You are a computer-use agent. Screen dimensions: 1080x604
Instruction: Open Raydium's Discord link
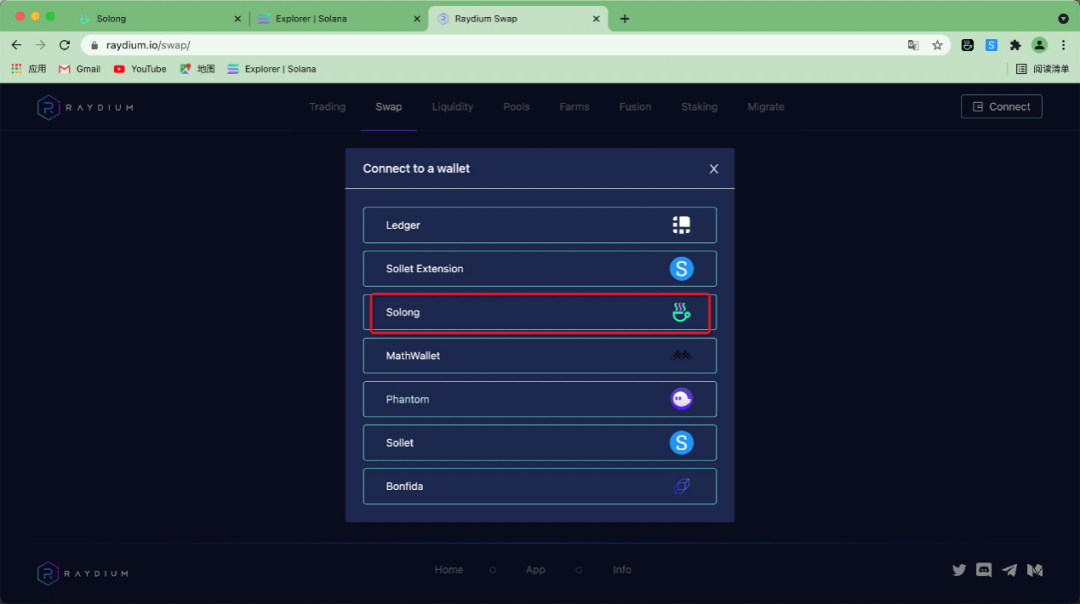click(x=984, y=570)
